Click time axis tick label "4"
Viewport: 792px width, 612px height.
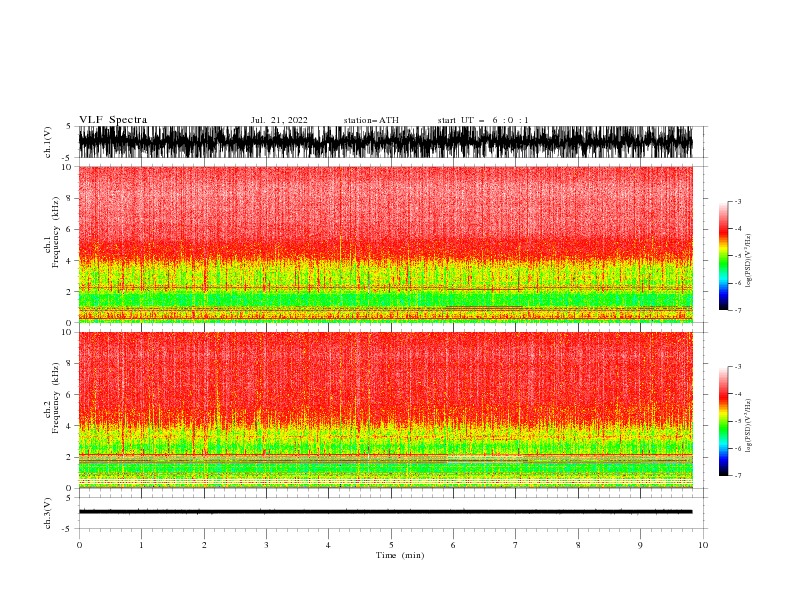[328, 545]
